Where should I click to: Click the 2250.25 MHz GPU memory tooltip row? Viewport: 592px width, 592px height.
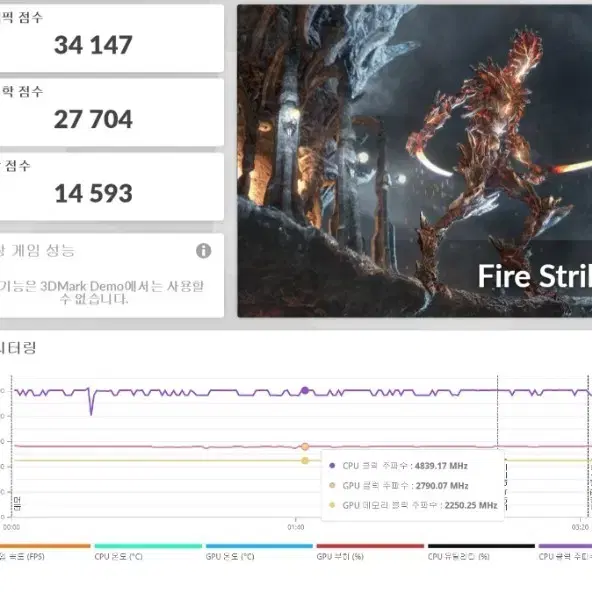(413, 505)
